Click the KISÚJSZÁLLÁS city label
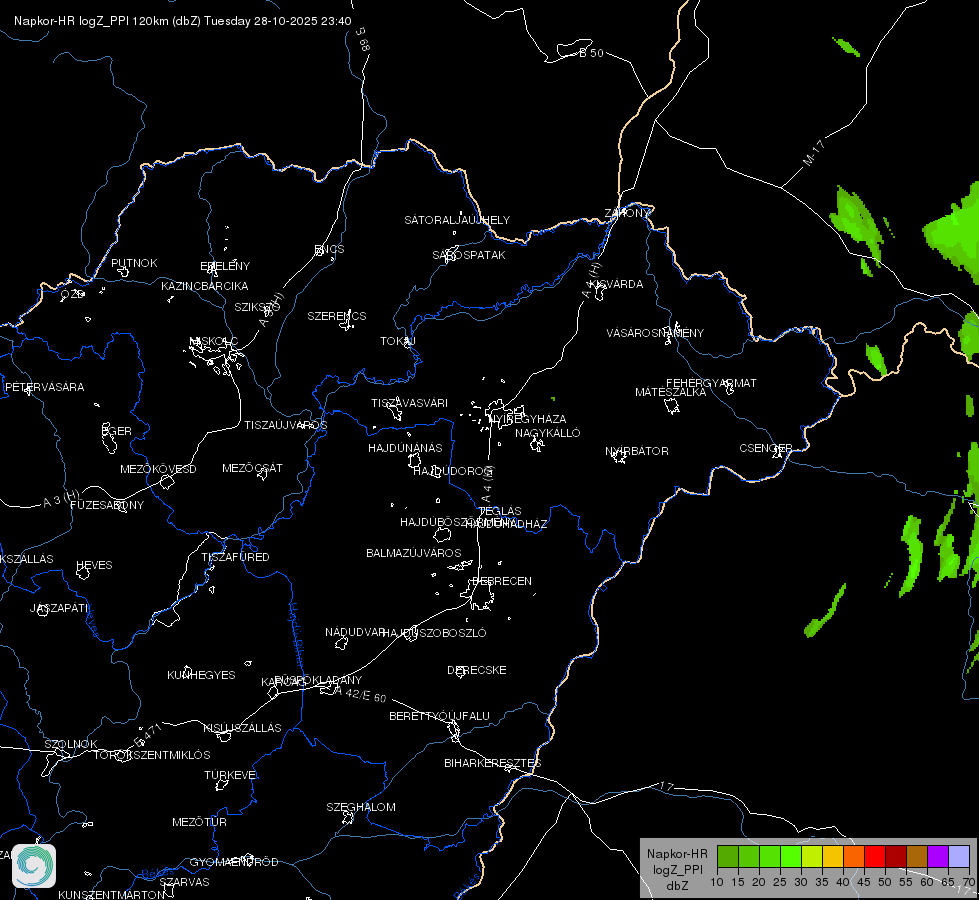Screen dimensions: 979x900 [242, 728]
